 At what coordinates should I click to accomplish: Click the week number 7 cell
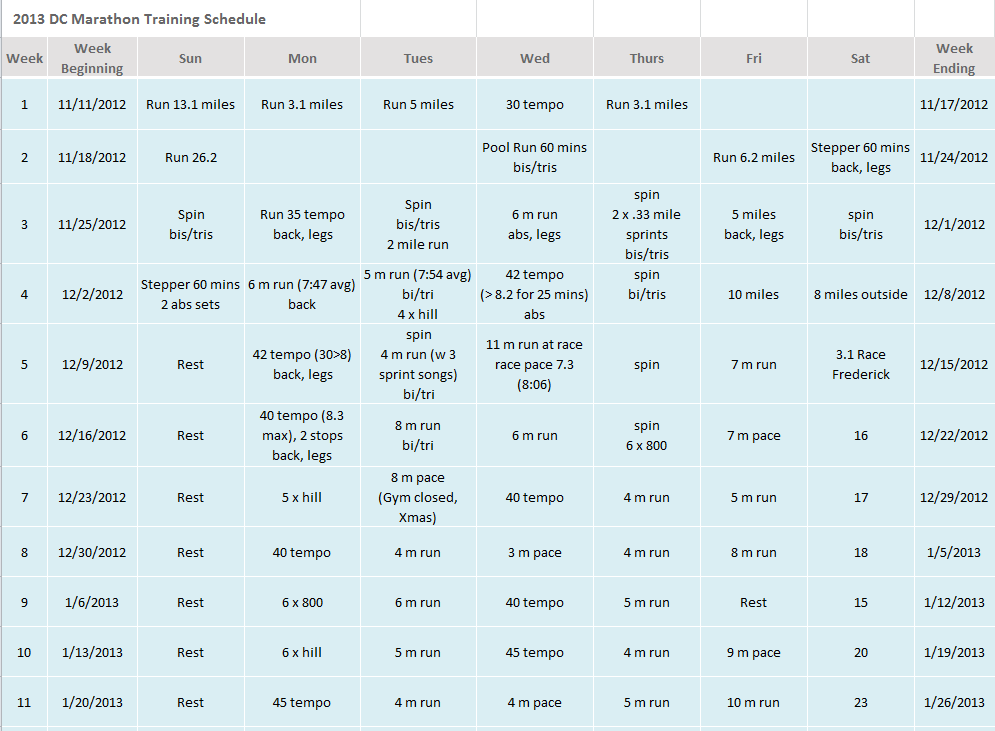tap(24, 497)
